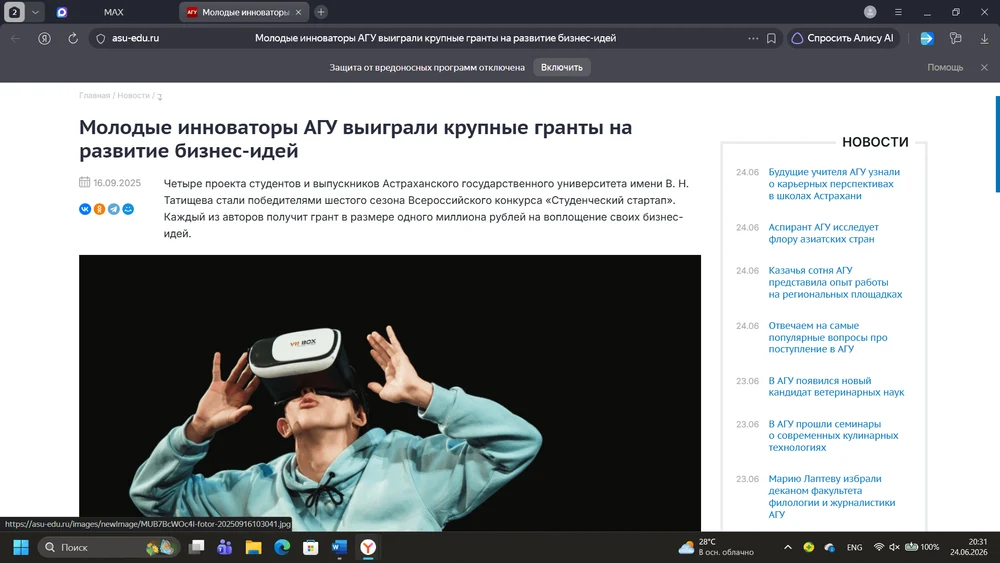Ask Алиса AI assistant
This screenshot has width=1000, height=563.
point(843,38)
